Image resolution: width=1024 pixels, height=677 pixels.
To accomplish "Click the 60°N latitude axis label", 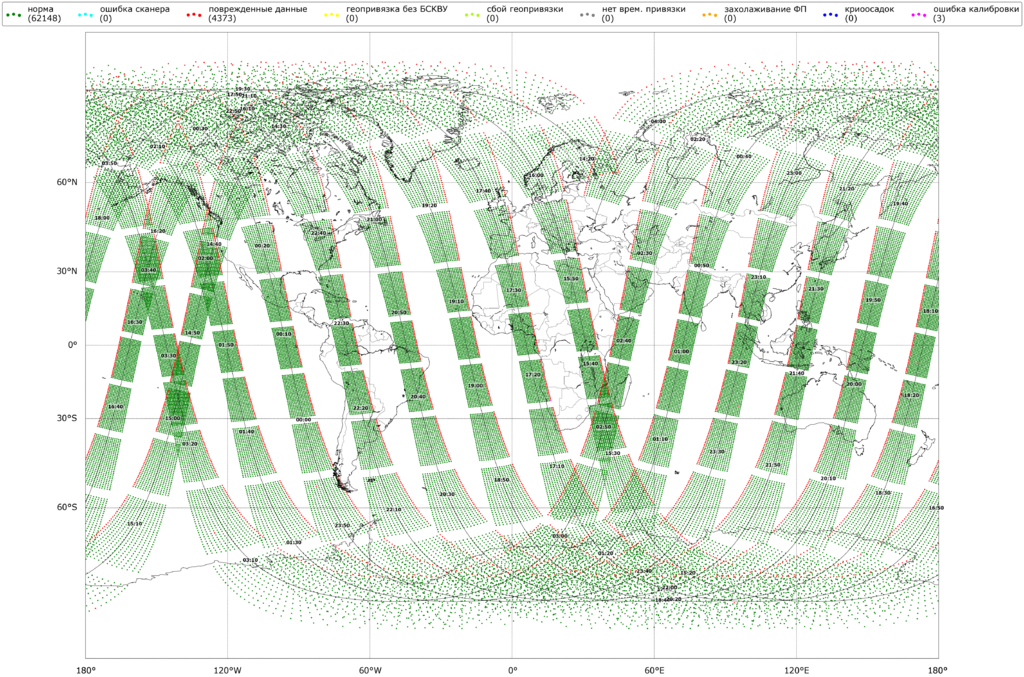I will pyautogui.click(x=67, y=182).
